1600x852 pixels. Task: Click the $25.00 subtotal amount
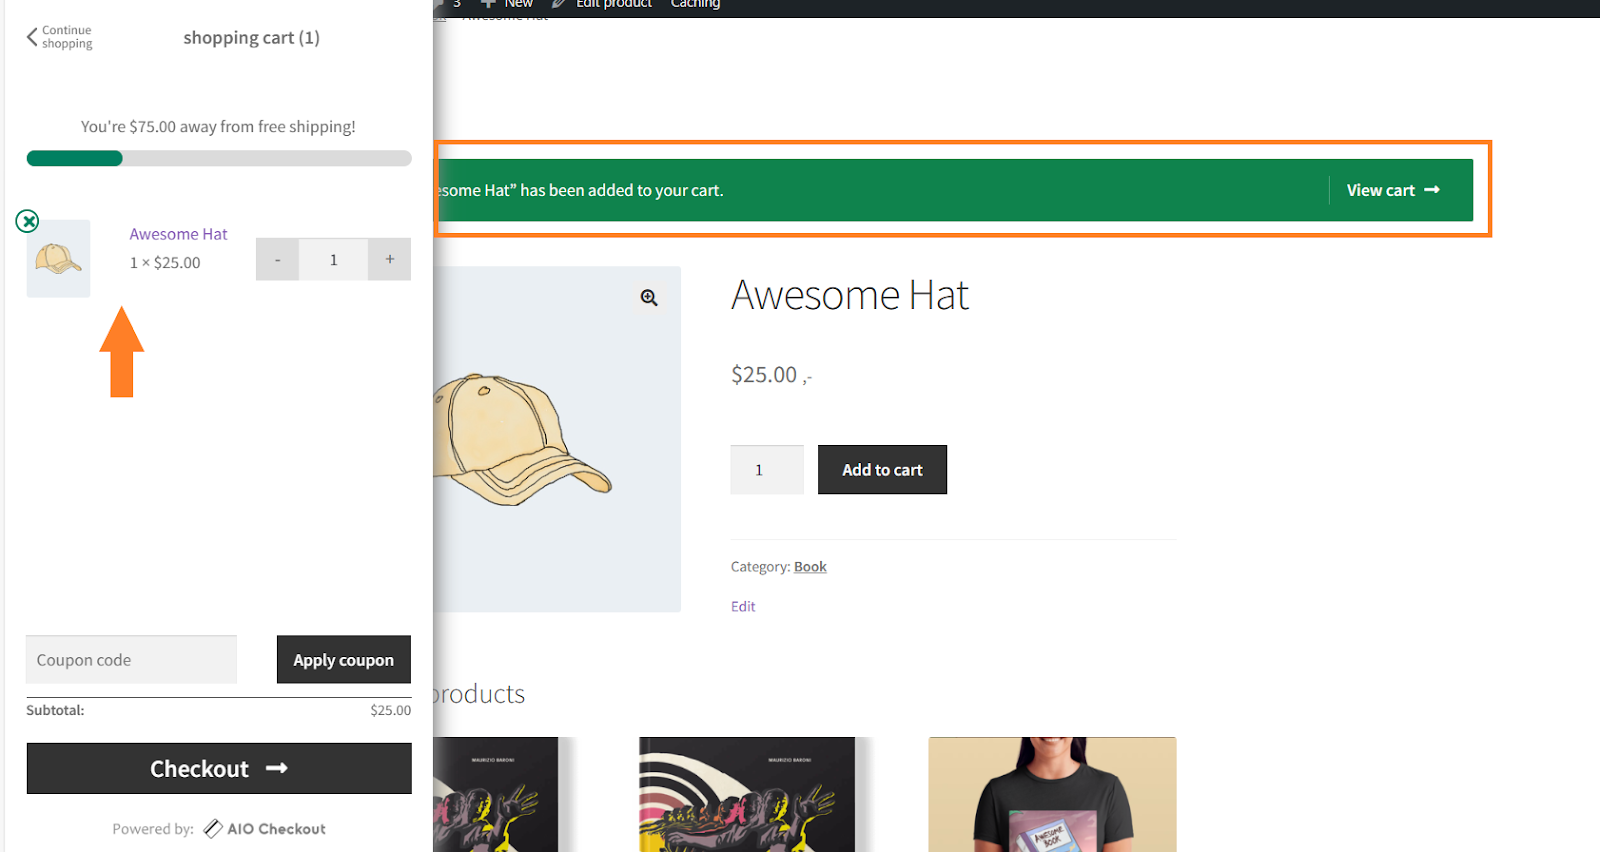tap(390, 710)
